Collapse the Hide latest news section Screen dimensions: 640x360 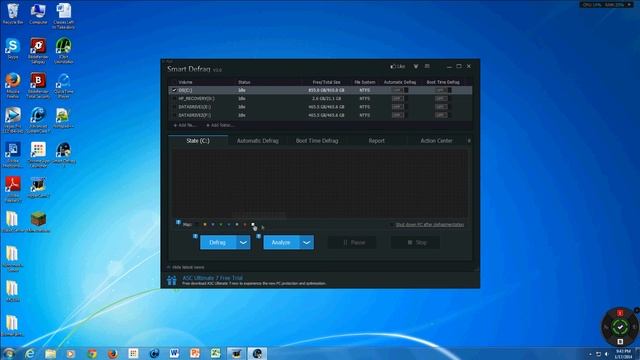pyautogui.click(x=186, y=267)
